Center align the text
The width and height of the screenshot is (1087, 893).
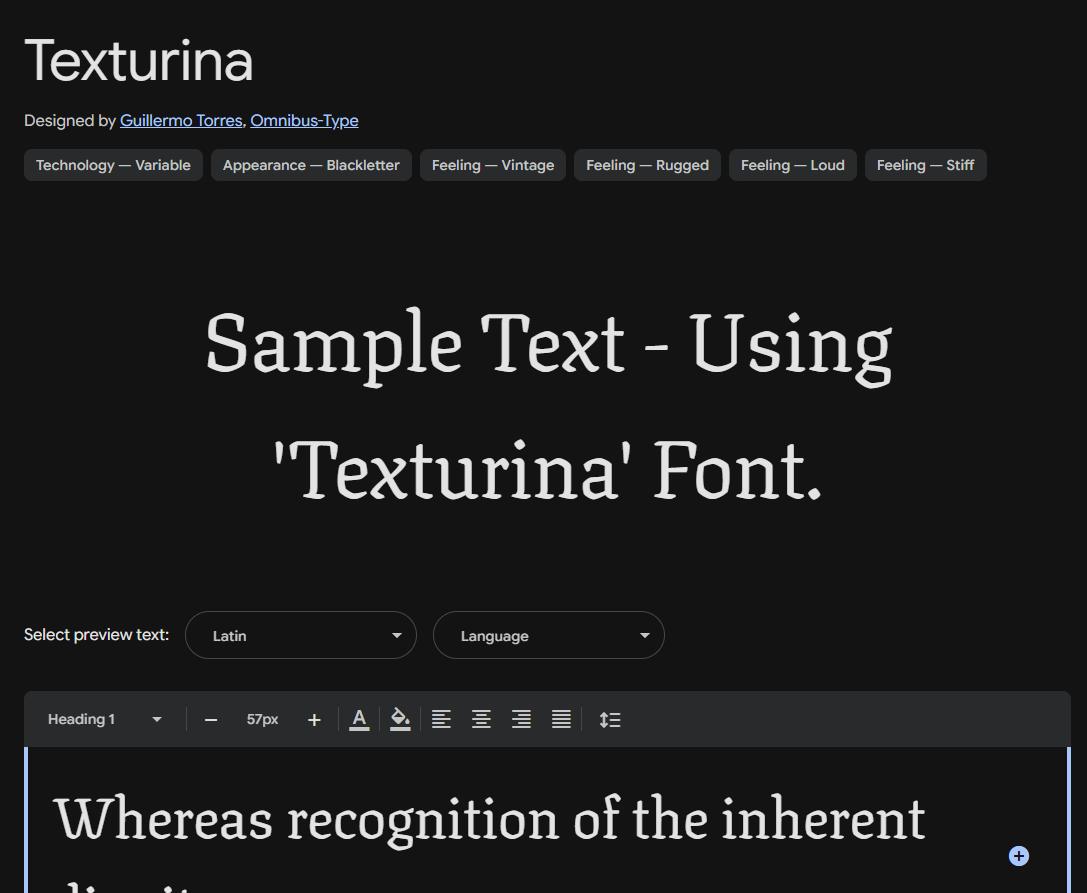coord(481,720)
